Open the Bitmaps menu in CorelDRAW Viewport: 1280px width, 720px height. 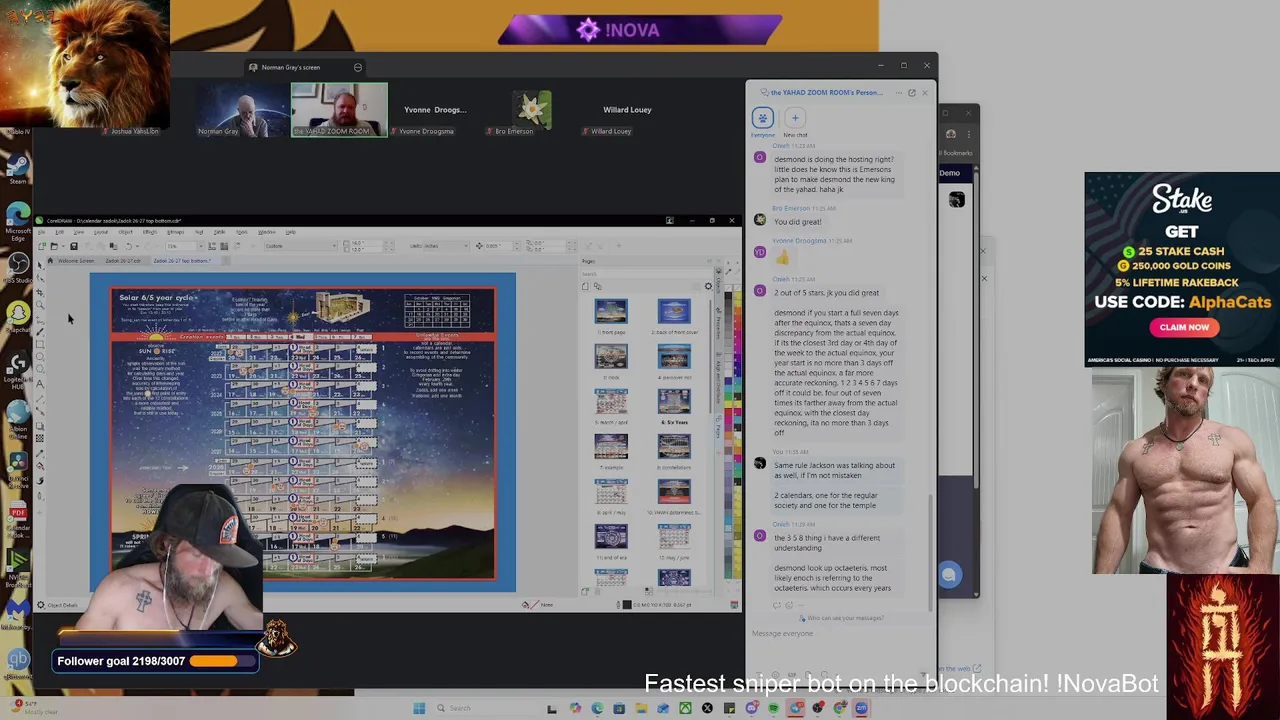click(x=175, y=232)
